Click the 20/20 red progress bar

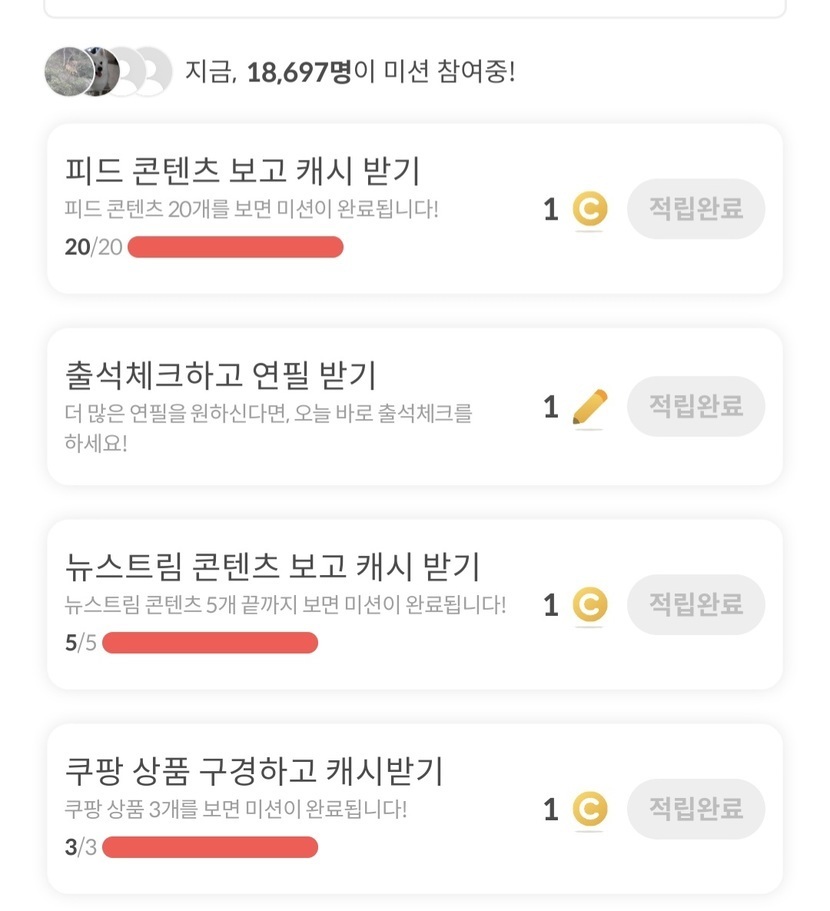click(235, 247)
